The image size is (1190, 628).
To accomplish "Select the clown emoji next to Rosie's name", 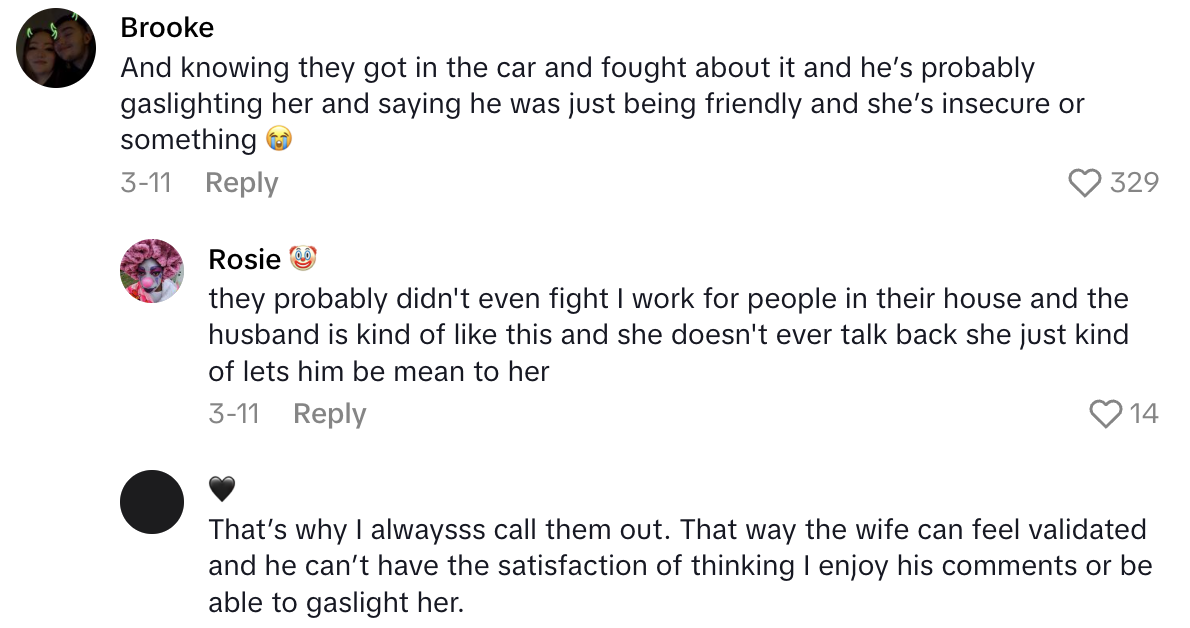I will (302, 258).
